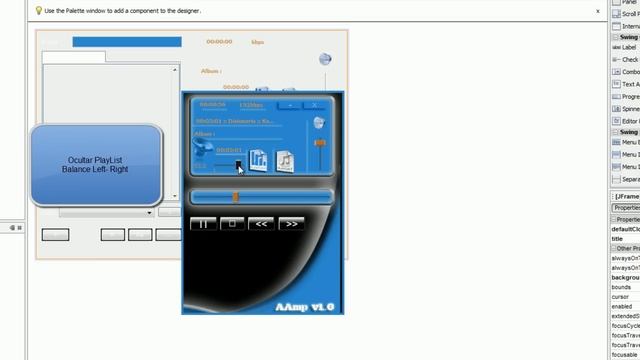Image resolution: width=640 pixels, height=360 pixels.
Task: Select the Separator component in the palette
Action: coord(625,179)
